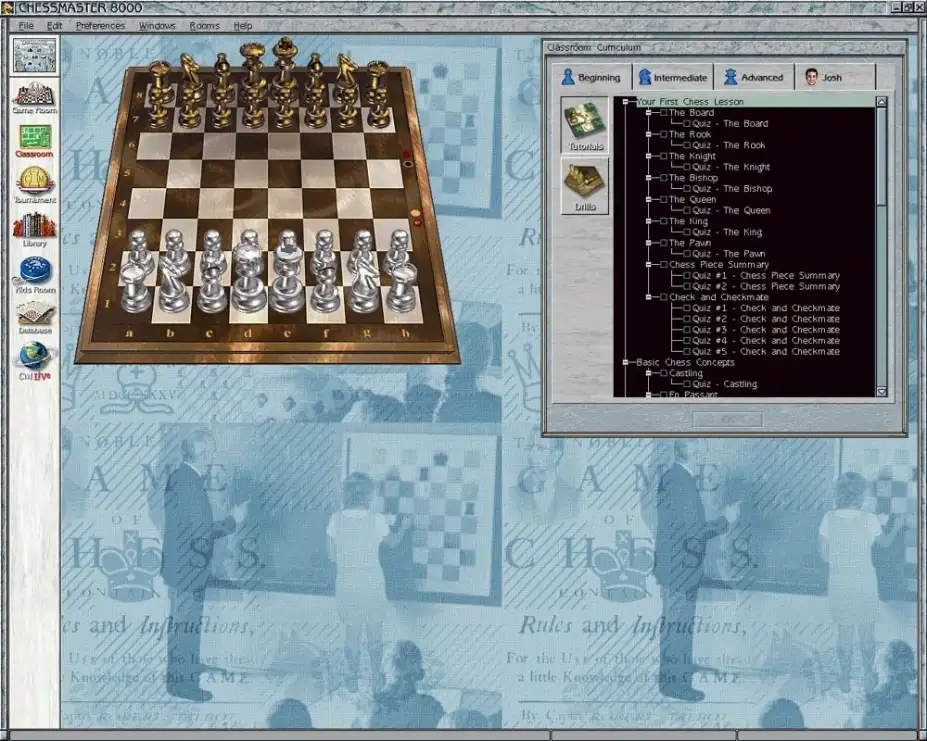The image size is (927, 741).
Task: Check the Quiz - The Queen box
Action: coord(687,210)
